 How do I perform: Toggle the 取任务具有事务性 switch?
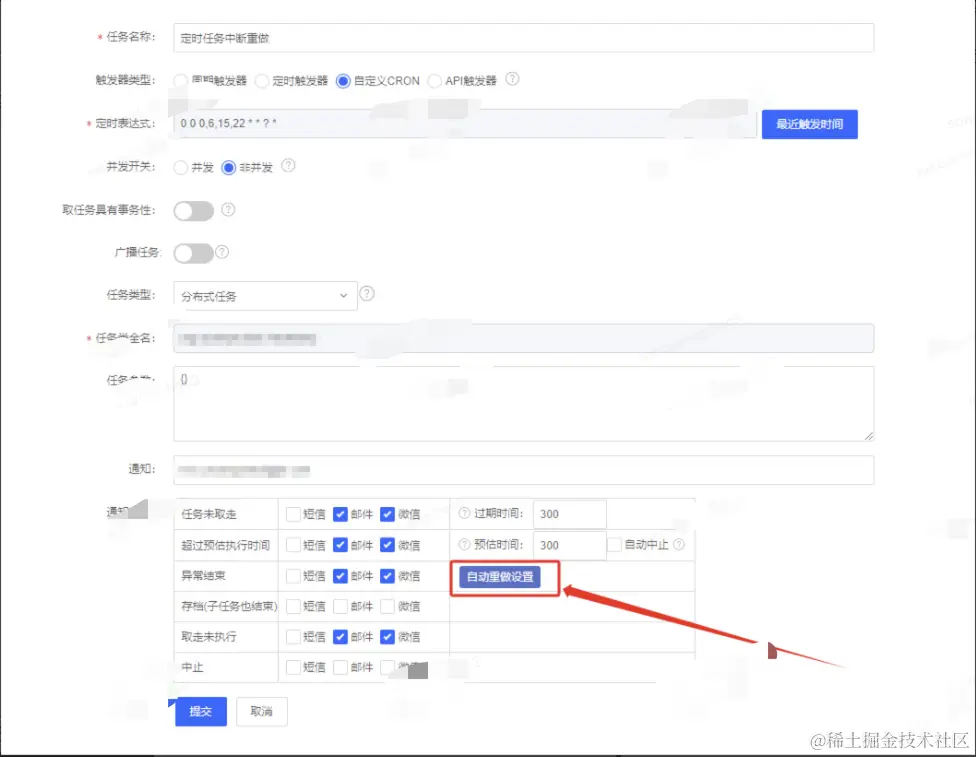pos(194,211)
